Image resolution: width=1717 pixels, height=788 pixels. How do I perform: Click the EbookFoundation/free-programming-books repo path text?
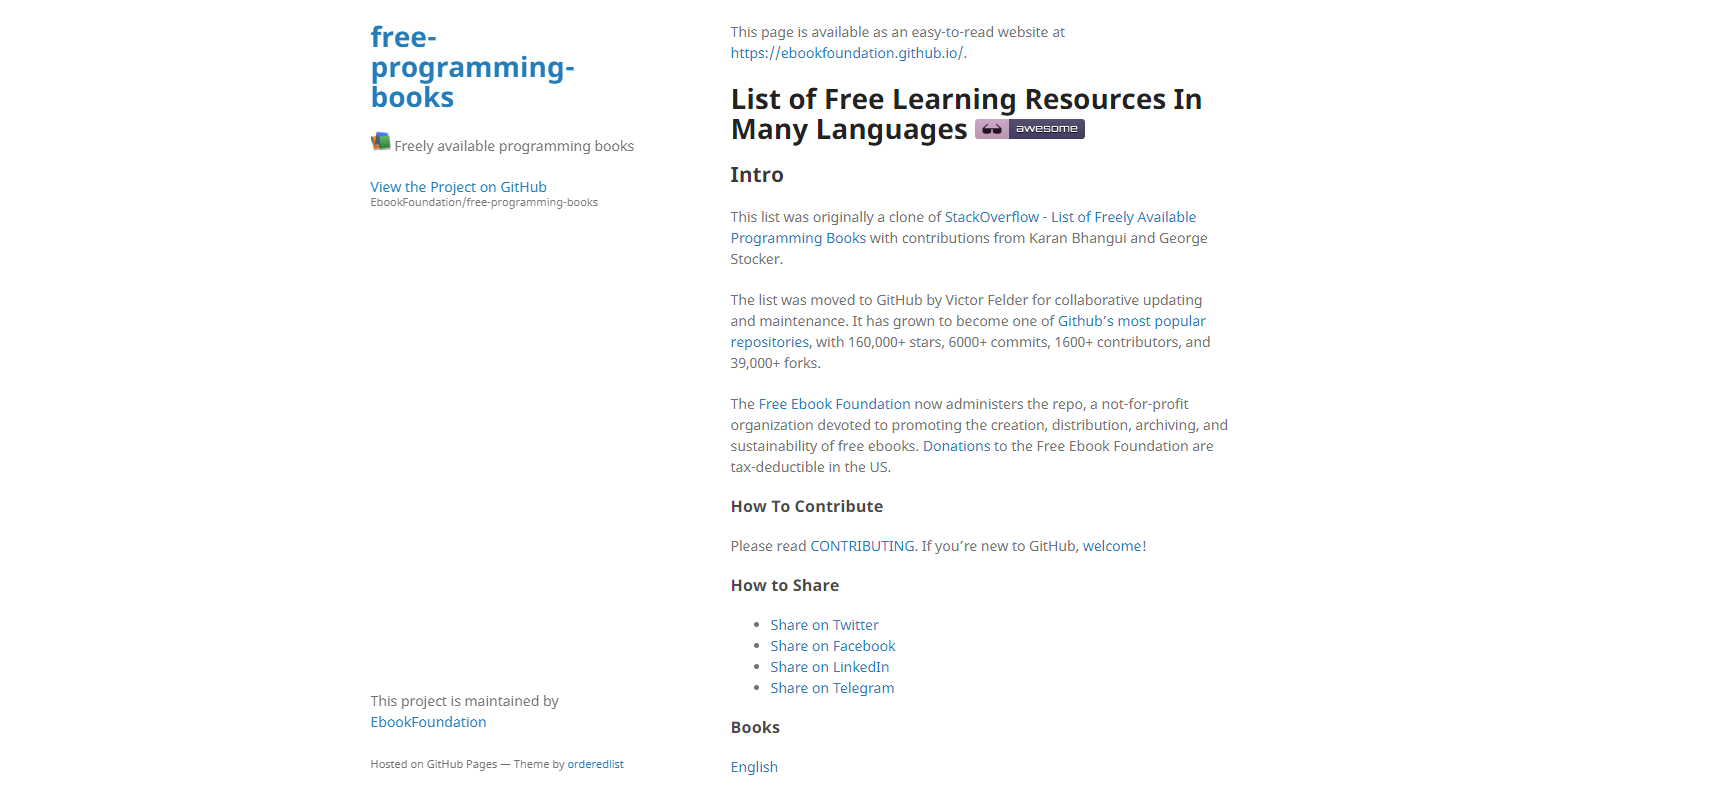coord(484,202)
